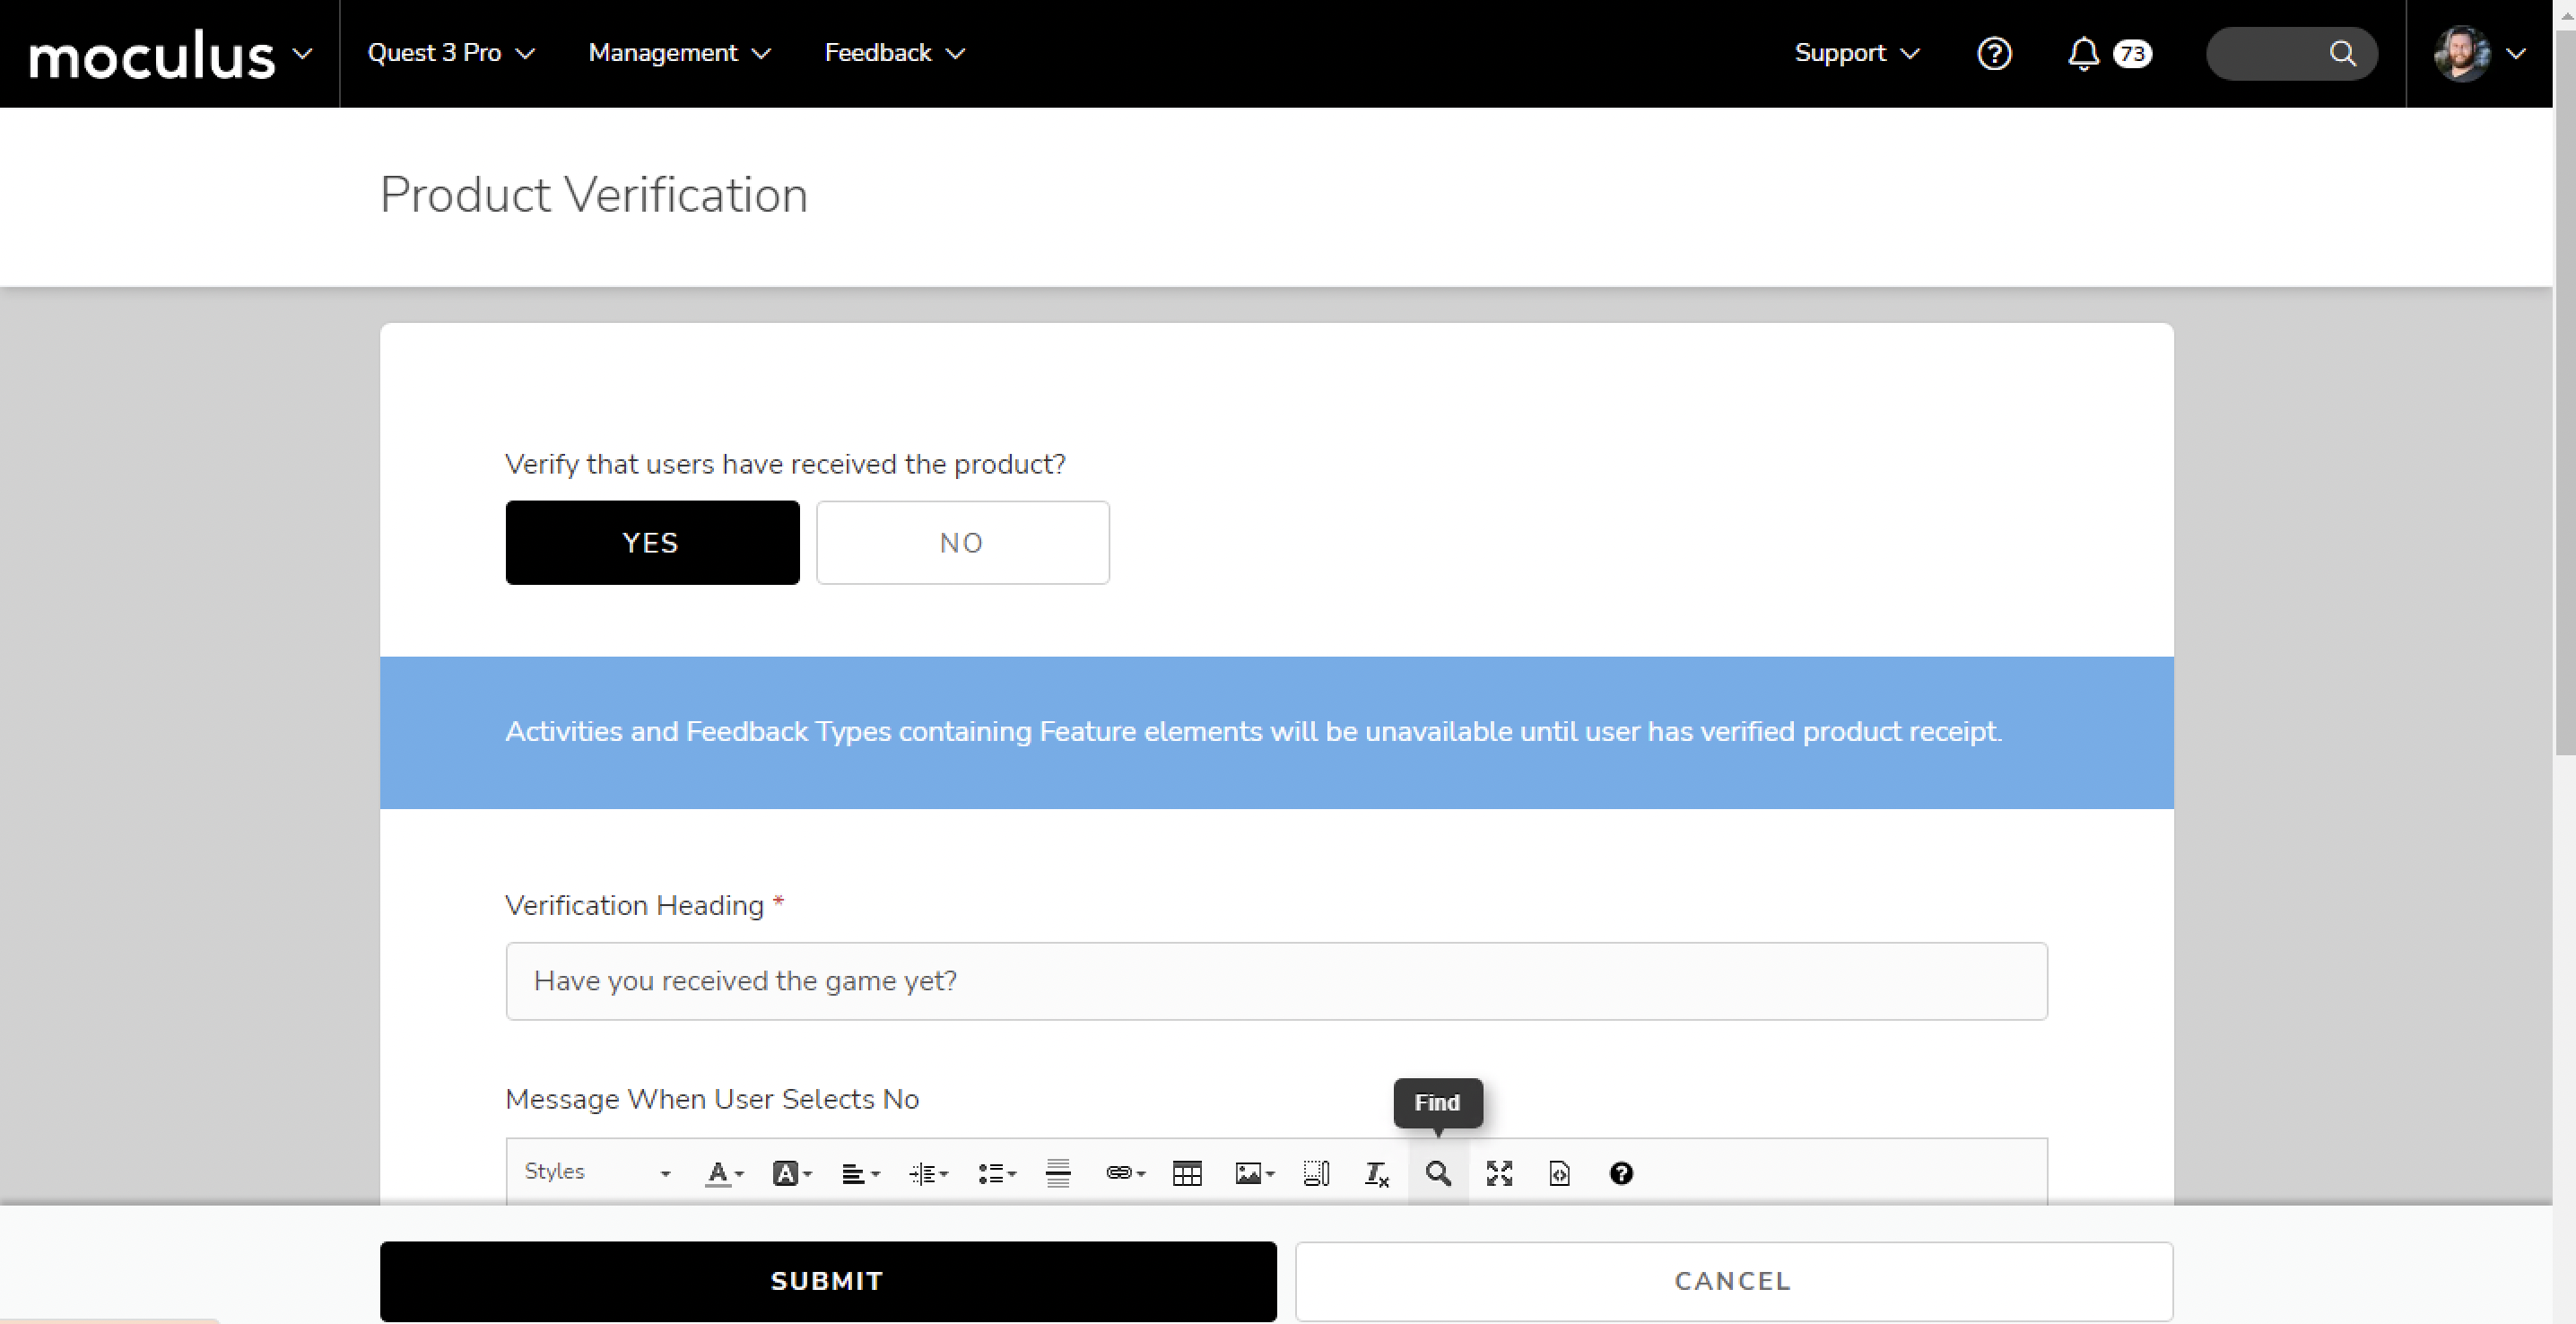View the editor HTML source
The height and width of the screenshot is (1324, 2576).
coord(1560,1173)
